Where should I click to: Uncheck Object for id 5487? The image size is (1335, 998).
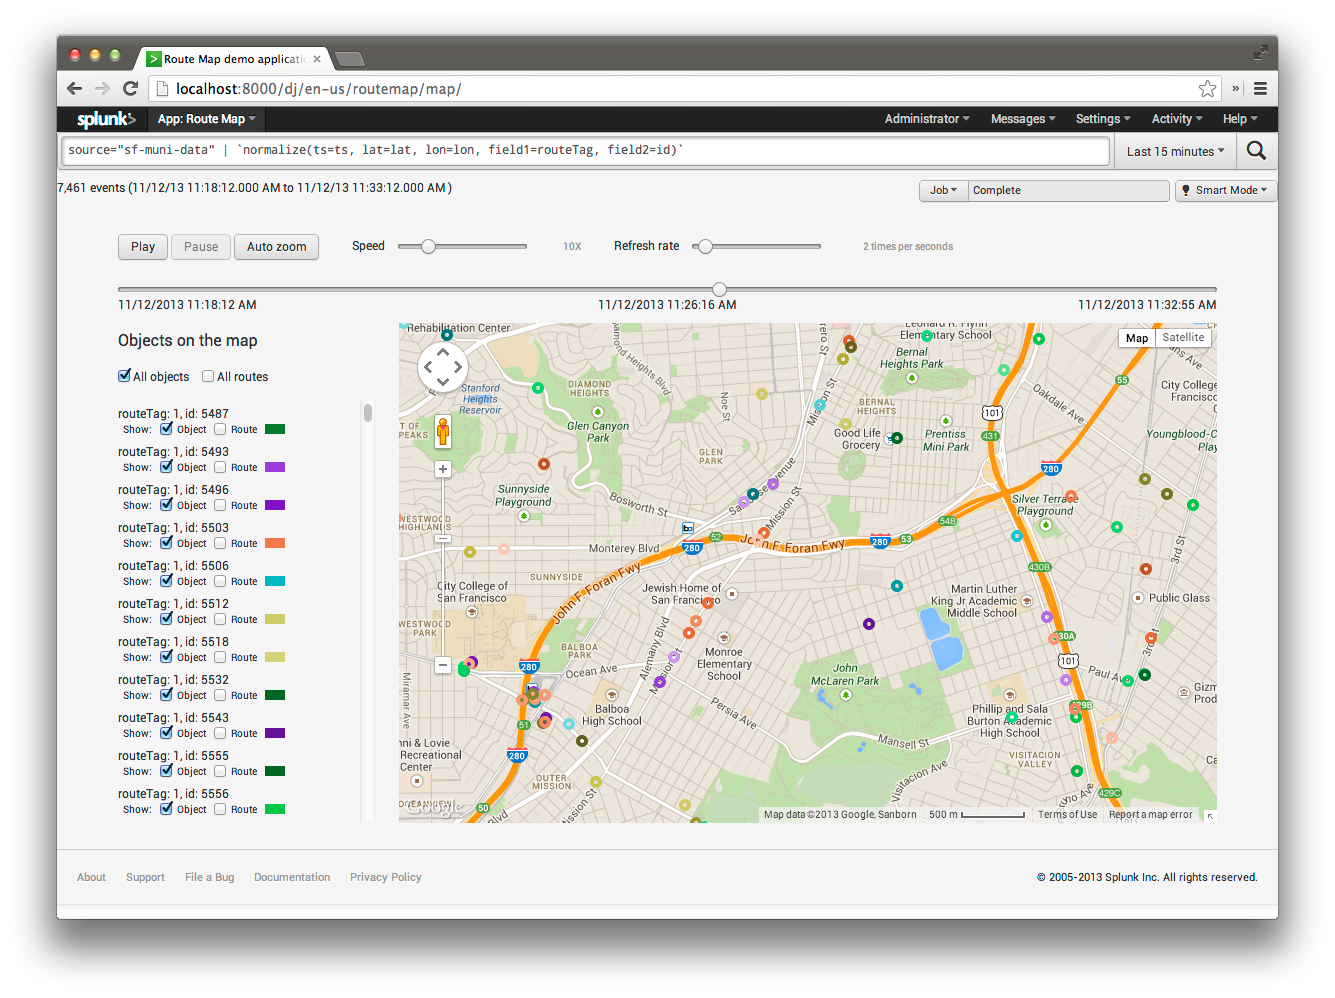pyautogui.click(x=166, y=429)
